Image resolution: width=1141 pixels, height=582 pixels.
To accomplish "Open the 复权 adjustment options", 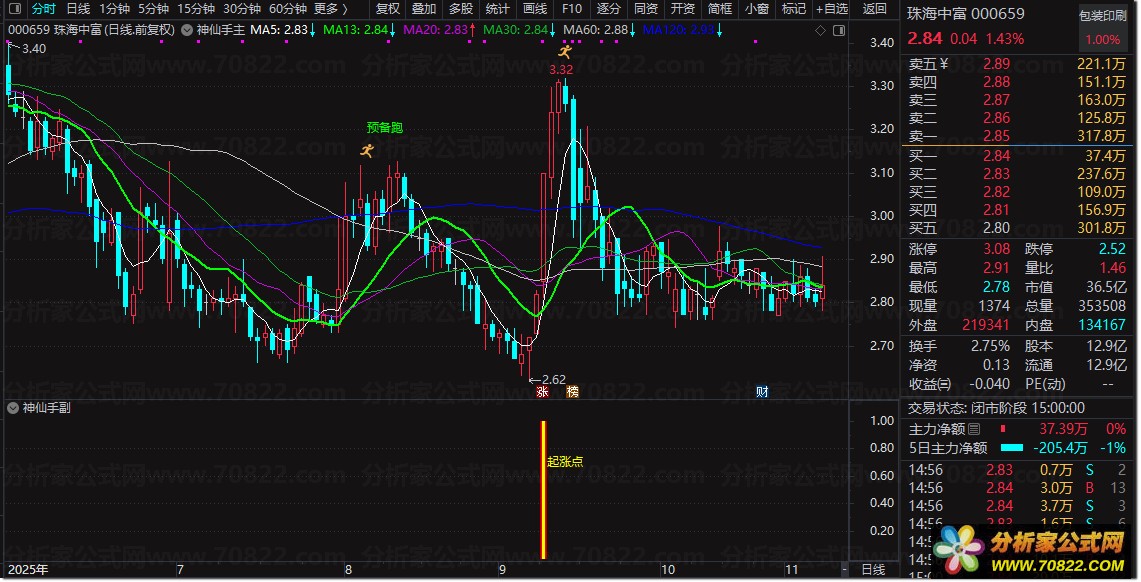I will click(388, 9).
